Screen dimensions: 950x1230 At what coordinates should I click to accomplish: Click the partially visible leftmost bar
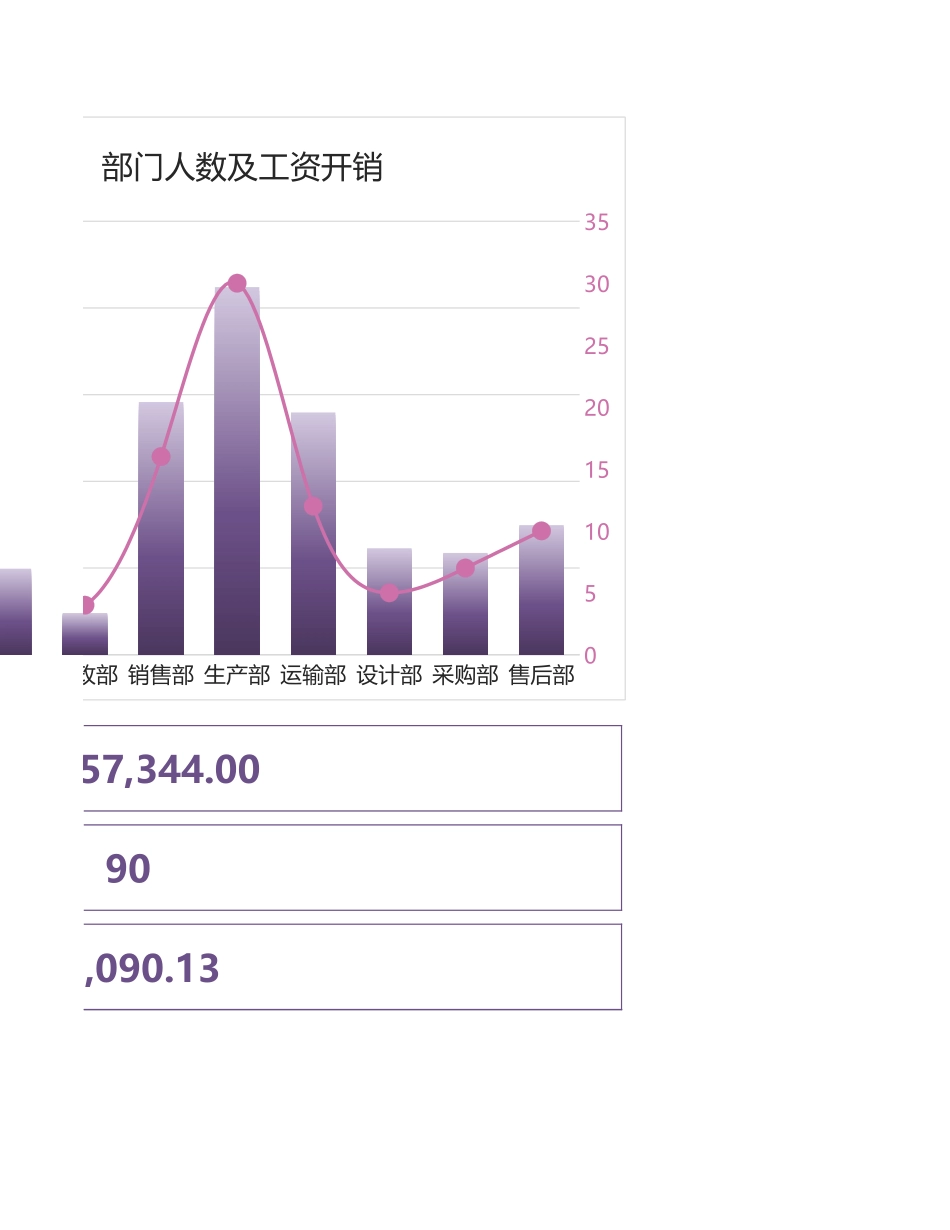tap(14, 610)
